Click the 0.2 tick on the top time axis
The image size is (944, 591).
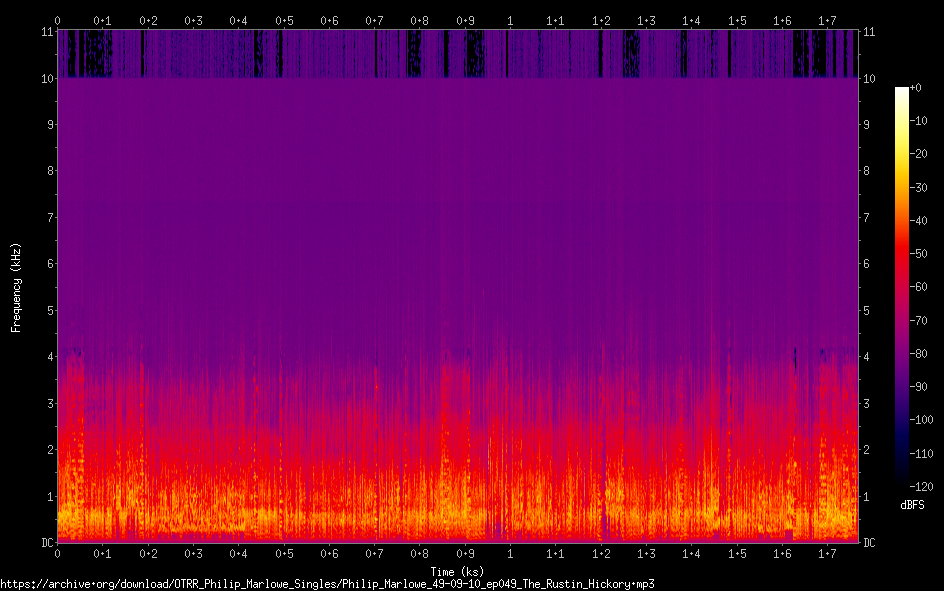[x=148, y=20]
